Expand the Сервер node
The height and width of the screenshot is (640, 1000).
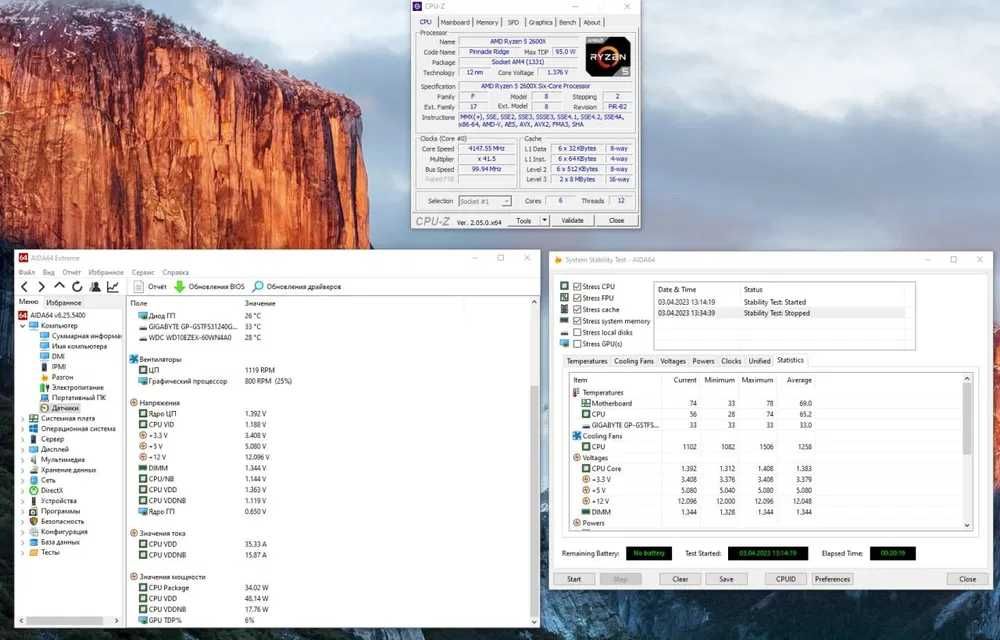coord(23,439)
